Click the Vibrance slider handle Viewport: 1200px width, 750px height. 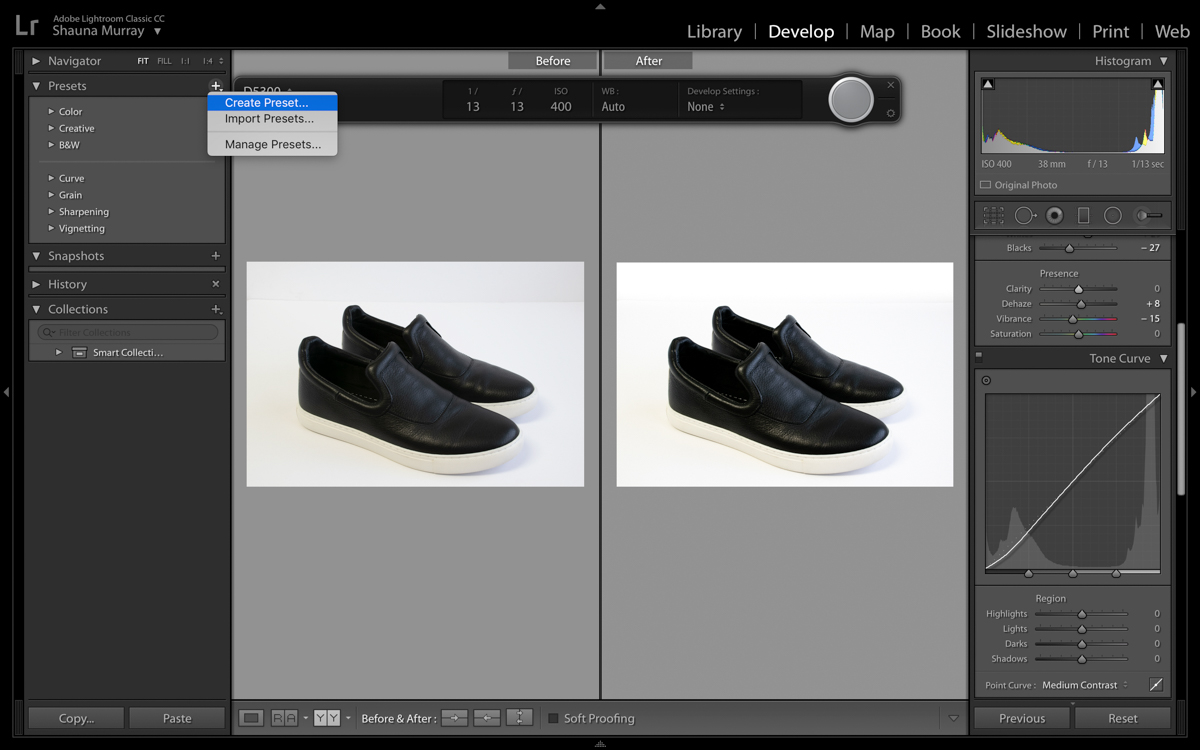1073,319
